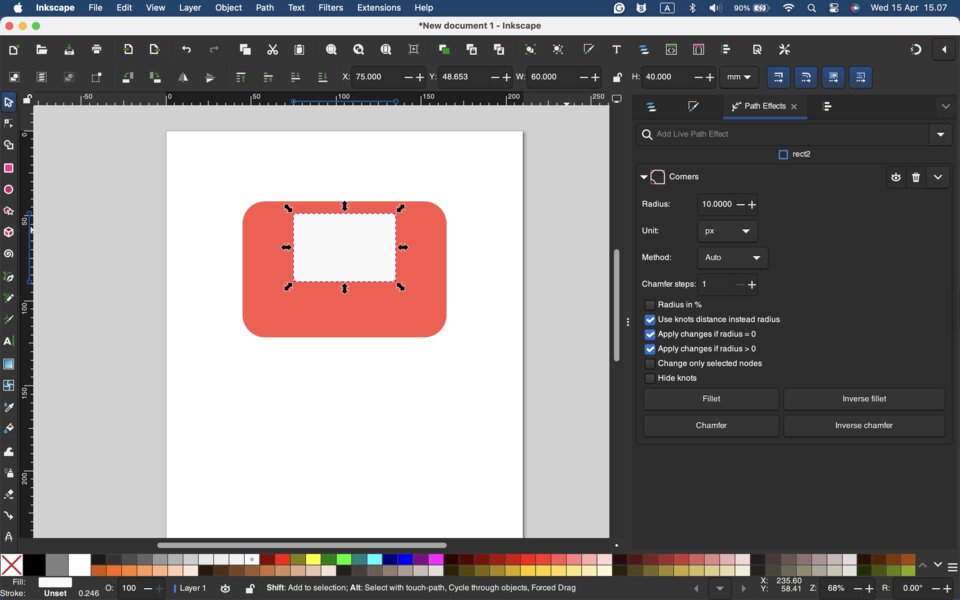Pick the Text tool in the toolbox

(x=9, y=341)
